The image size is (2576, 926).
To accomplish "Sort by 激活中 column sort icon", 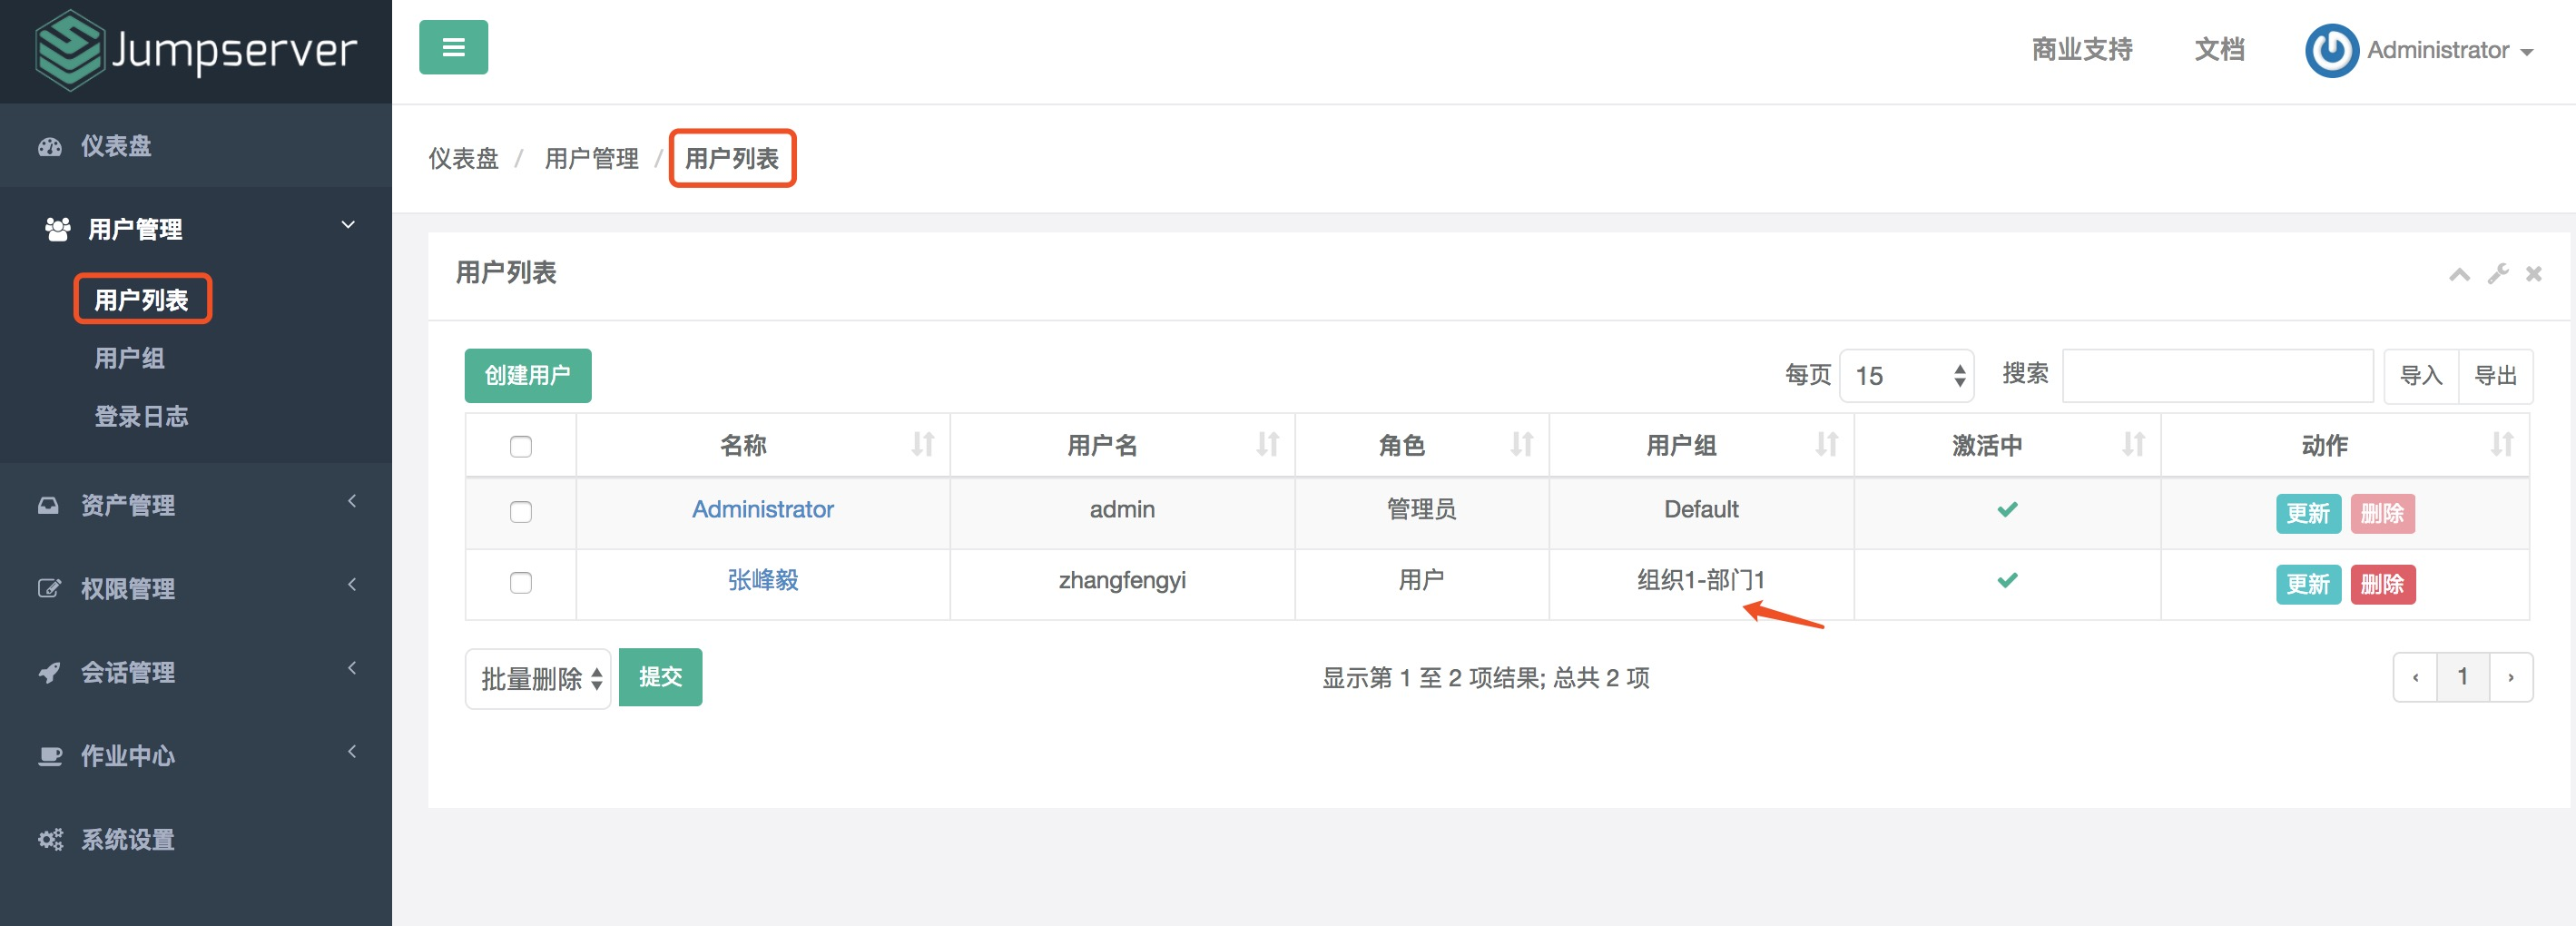I will pyautogui.click(x=2133, y=444).
